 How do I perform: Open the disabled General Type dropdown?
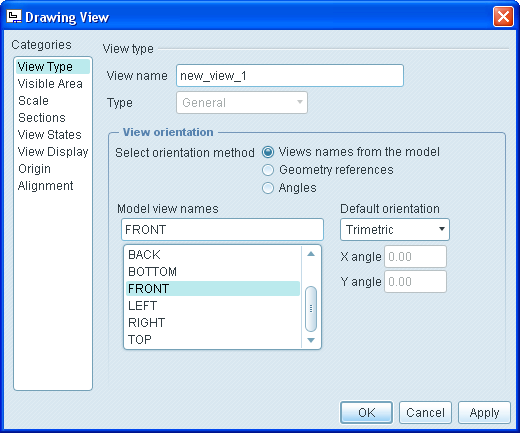[x=242, y=102]
